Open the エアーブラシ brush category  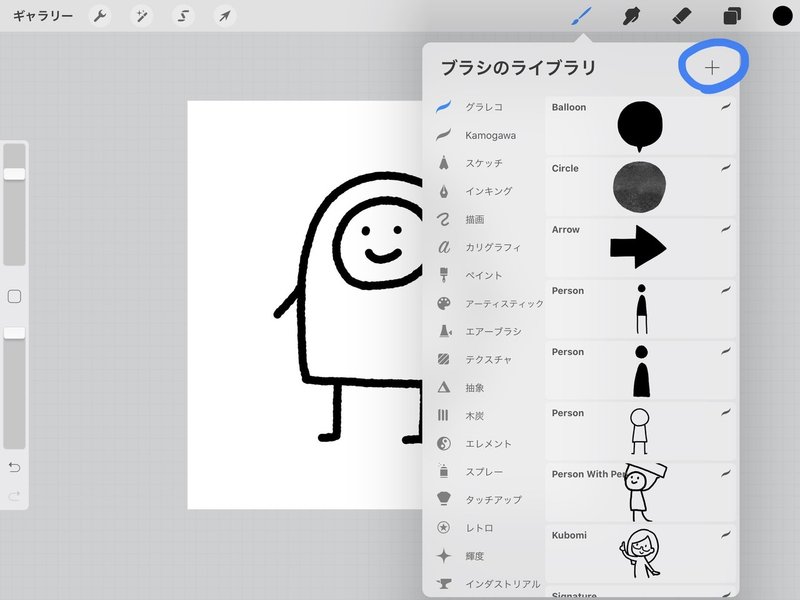pyautogui.click(x=484, y=332)
